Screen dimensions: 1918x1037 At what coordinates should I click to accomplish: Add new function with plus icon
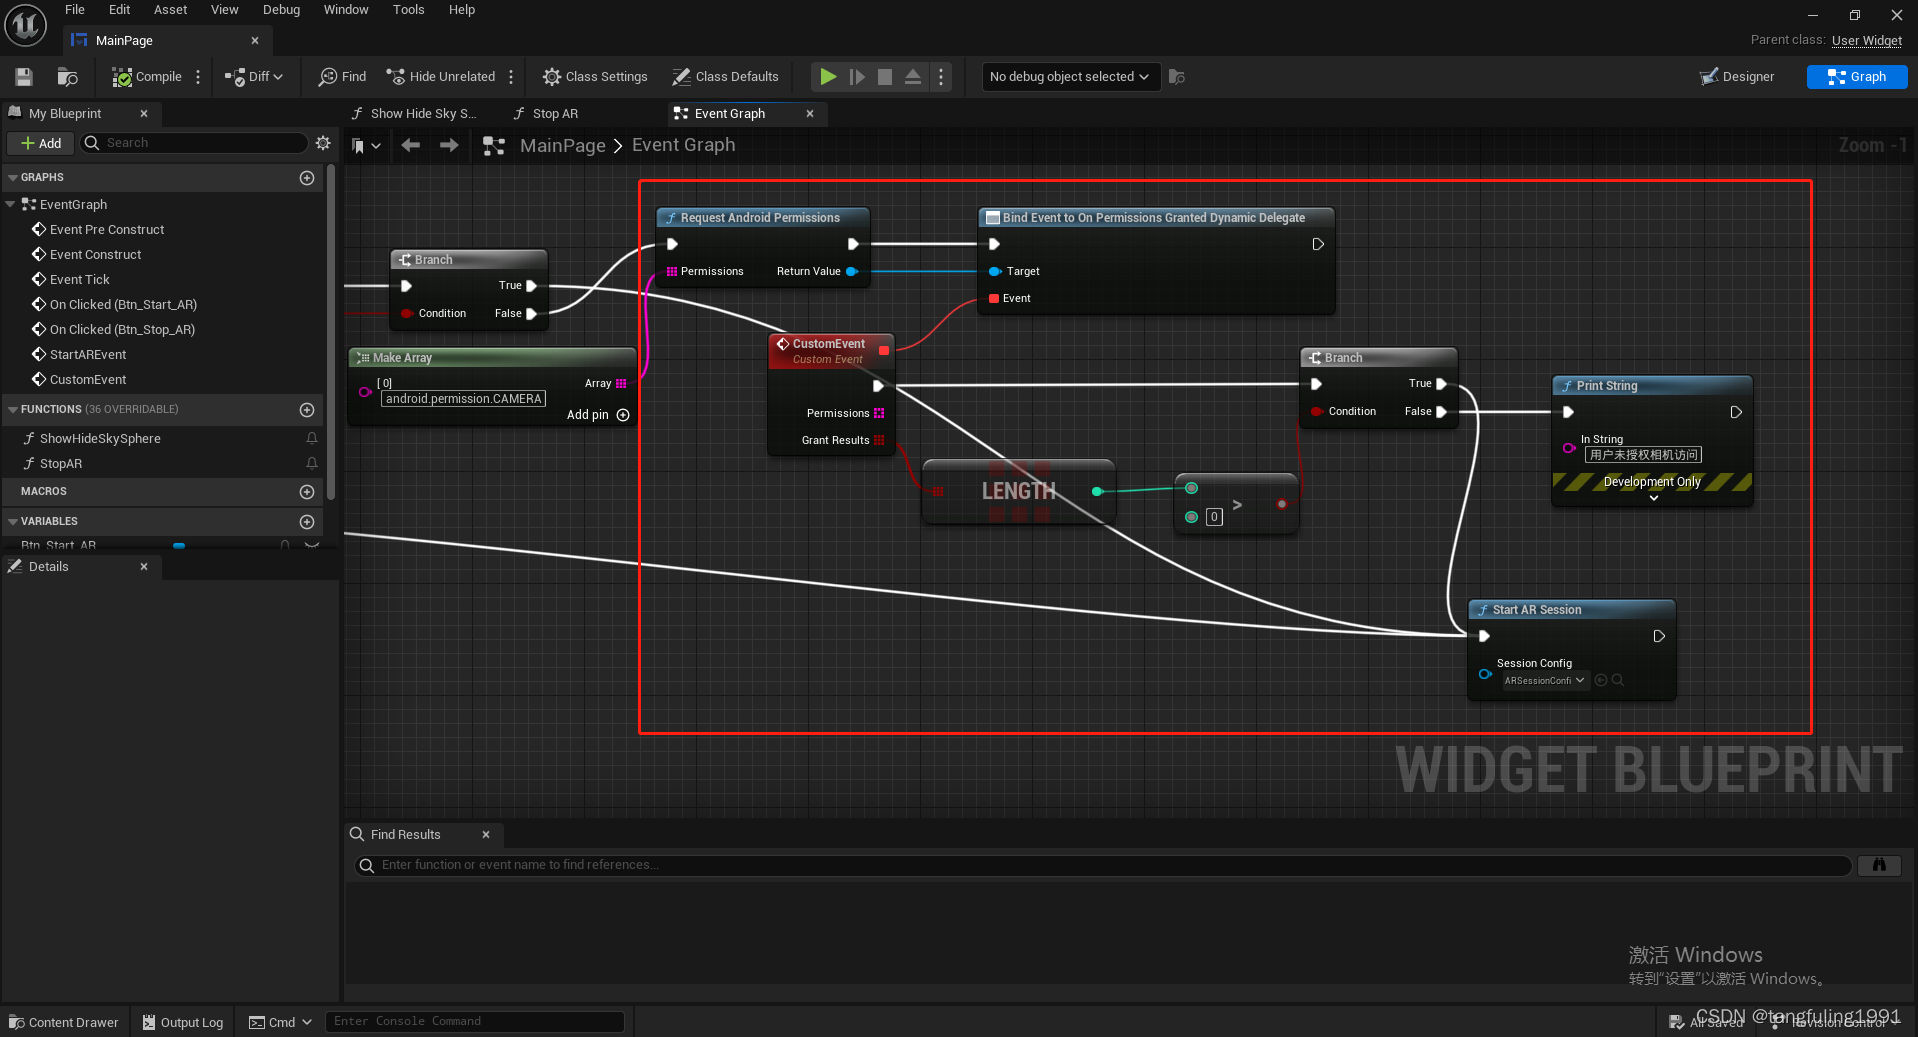(x=307, y=410)
